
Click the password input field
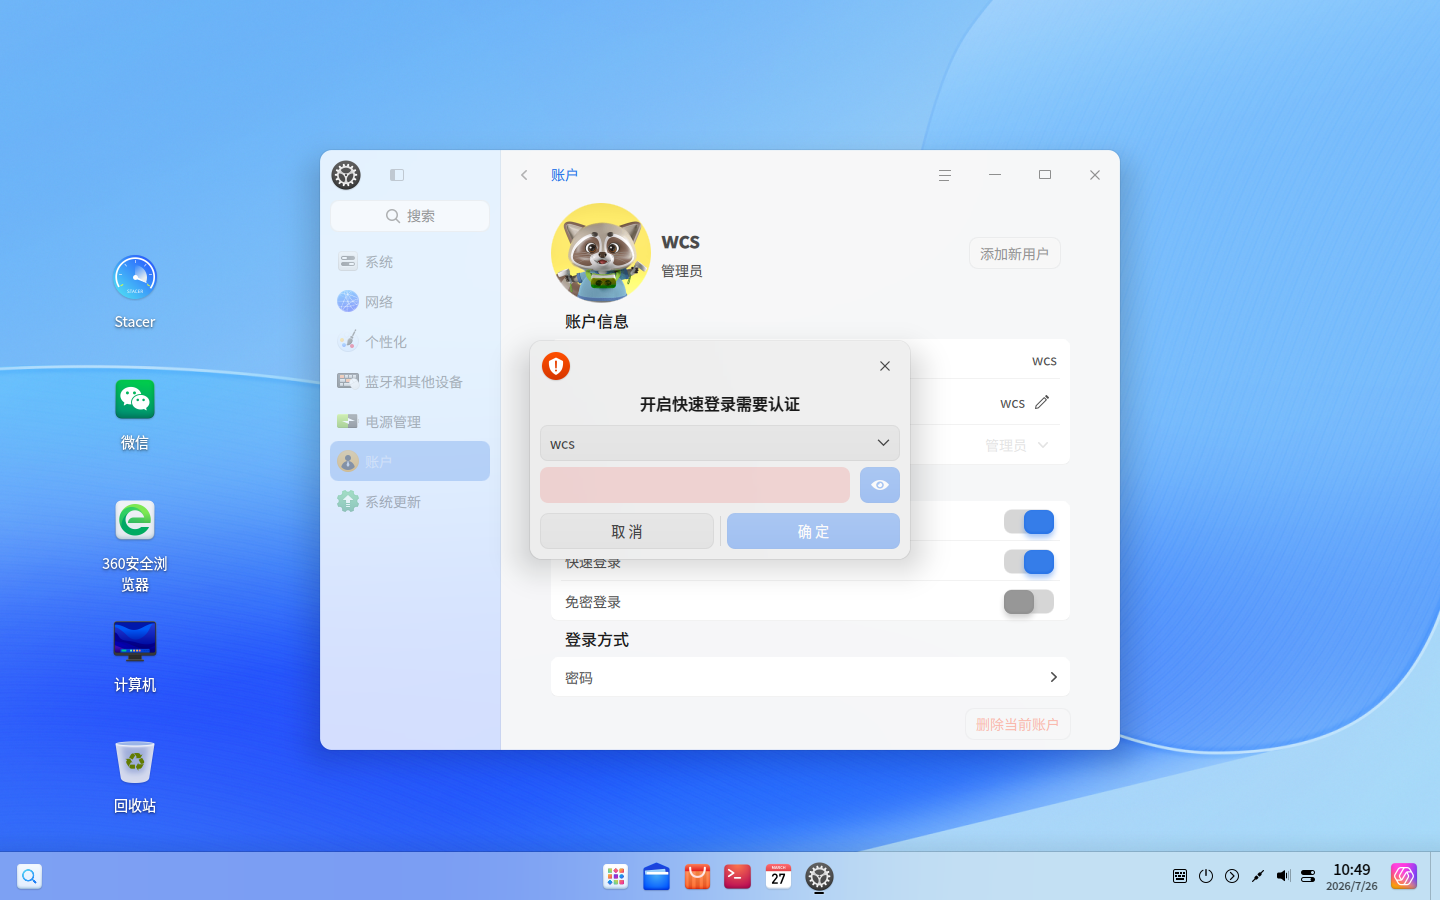pos(695,485)
